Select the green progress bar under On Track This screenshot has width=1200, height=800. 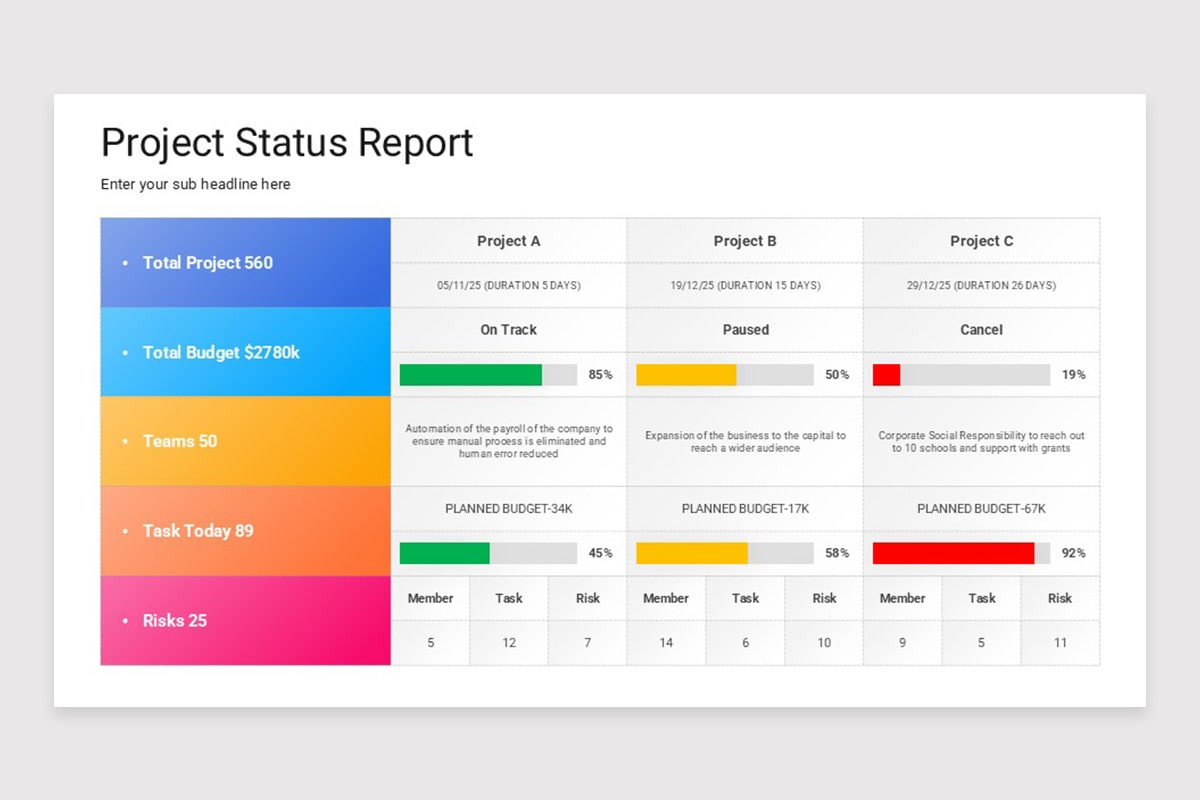click(x=470, y=375)
